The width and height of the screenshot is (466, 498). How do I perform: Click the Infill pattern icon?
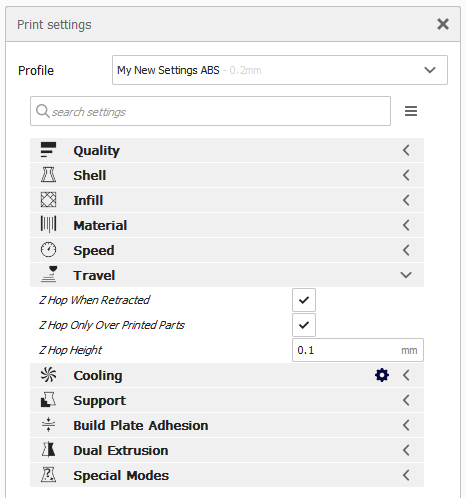pos(48,200)
